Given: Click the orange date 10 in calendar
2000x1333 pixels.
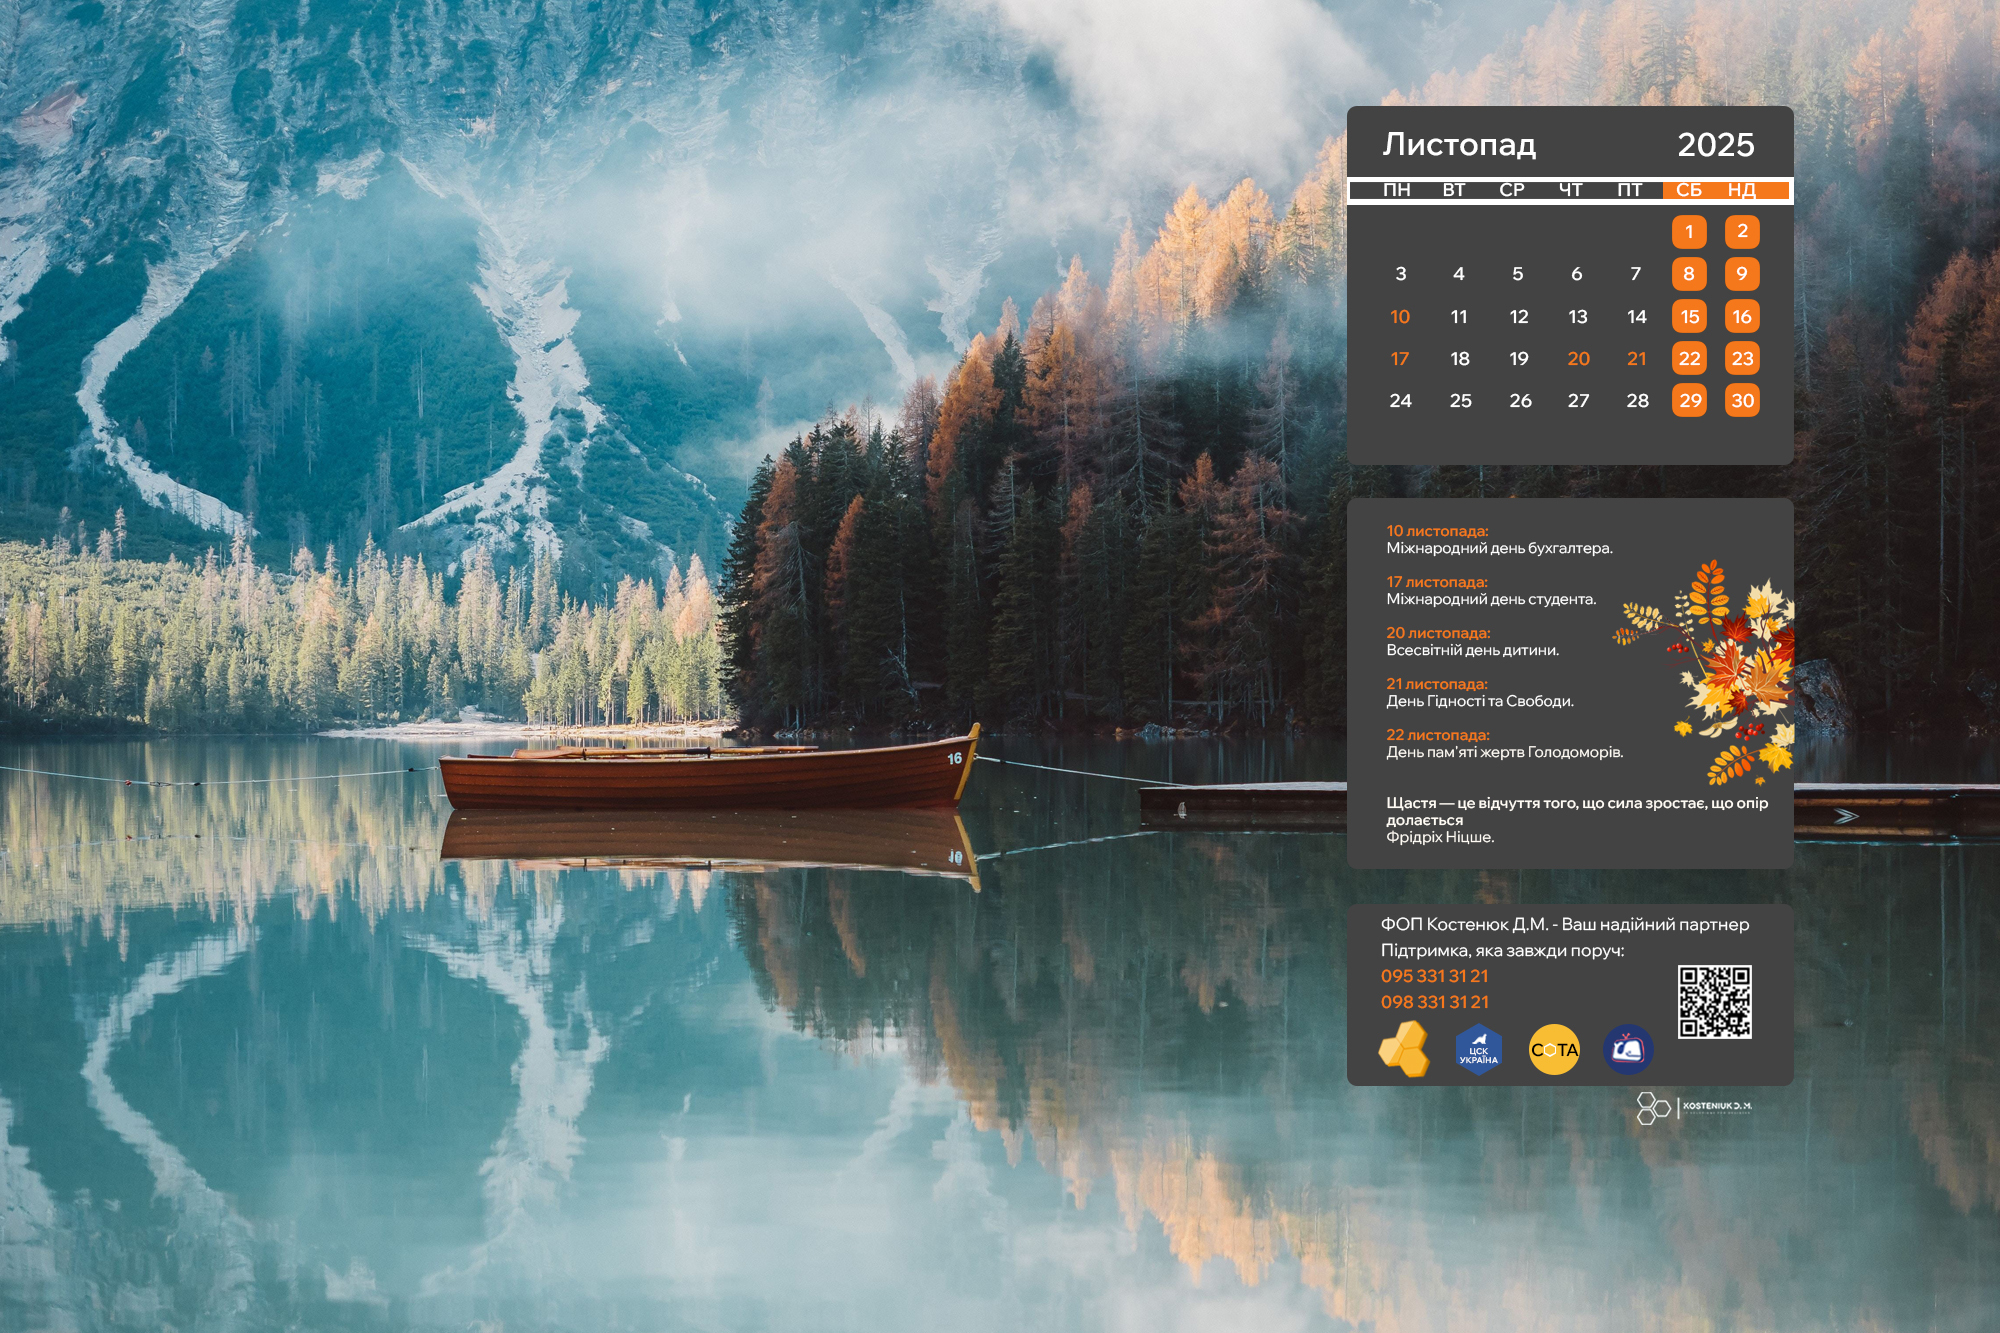Looking at the screenshot, I should click(x=1400, y=317).
